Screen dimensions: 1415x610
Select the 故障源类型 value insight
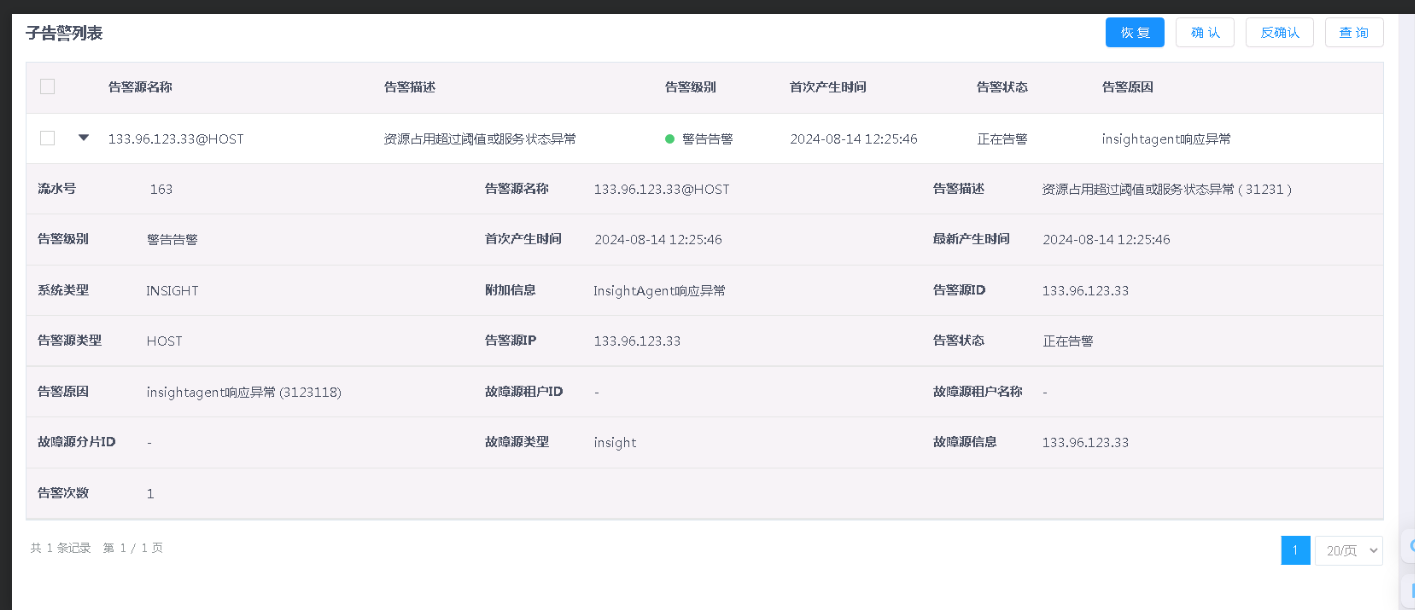click(615, 442)
